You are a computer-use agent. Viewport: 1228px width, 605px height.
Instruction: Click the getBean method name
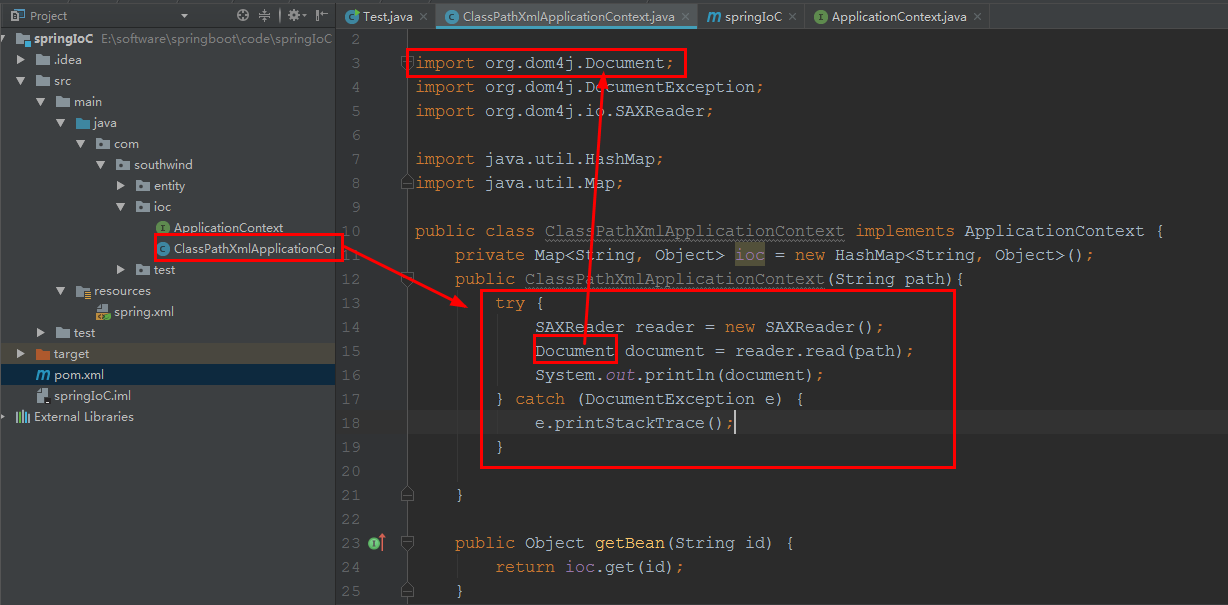coord(630,543)
